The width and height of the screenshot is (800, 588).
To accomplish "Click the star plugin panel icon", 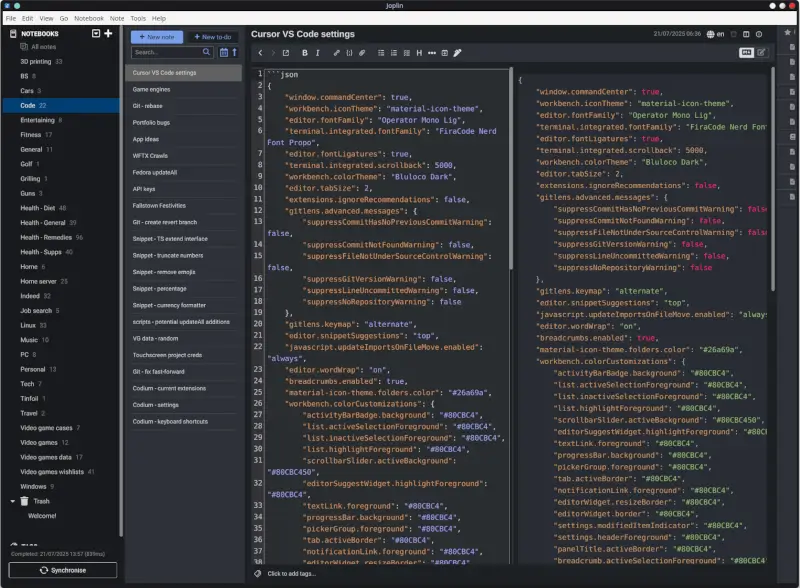I will pos(788,32).
